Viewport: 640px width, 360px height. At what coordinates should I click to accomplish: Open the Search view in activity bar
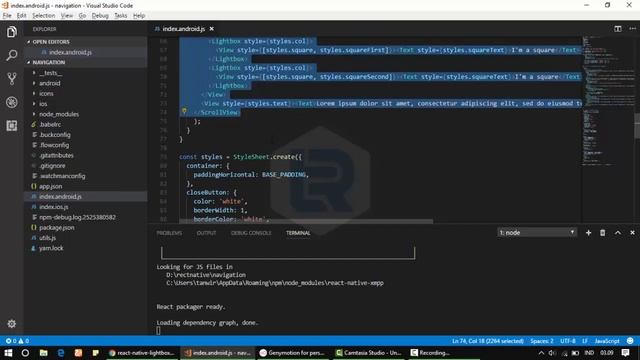point(11,55)
